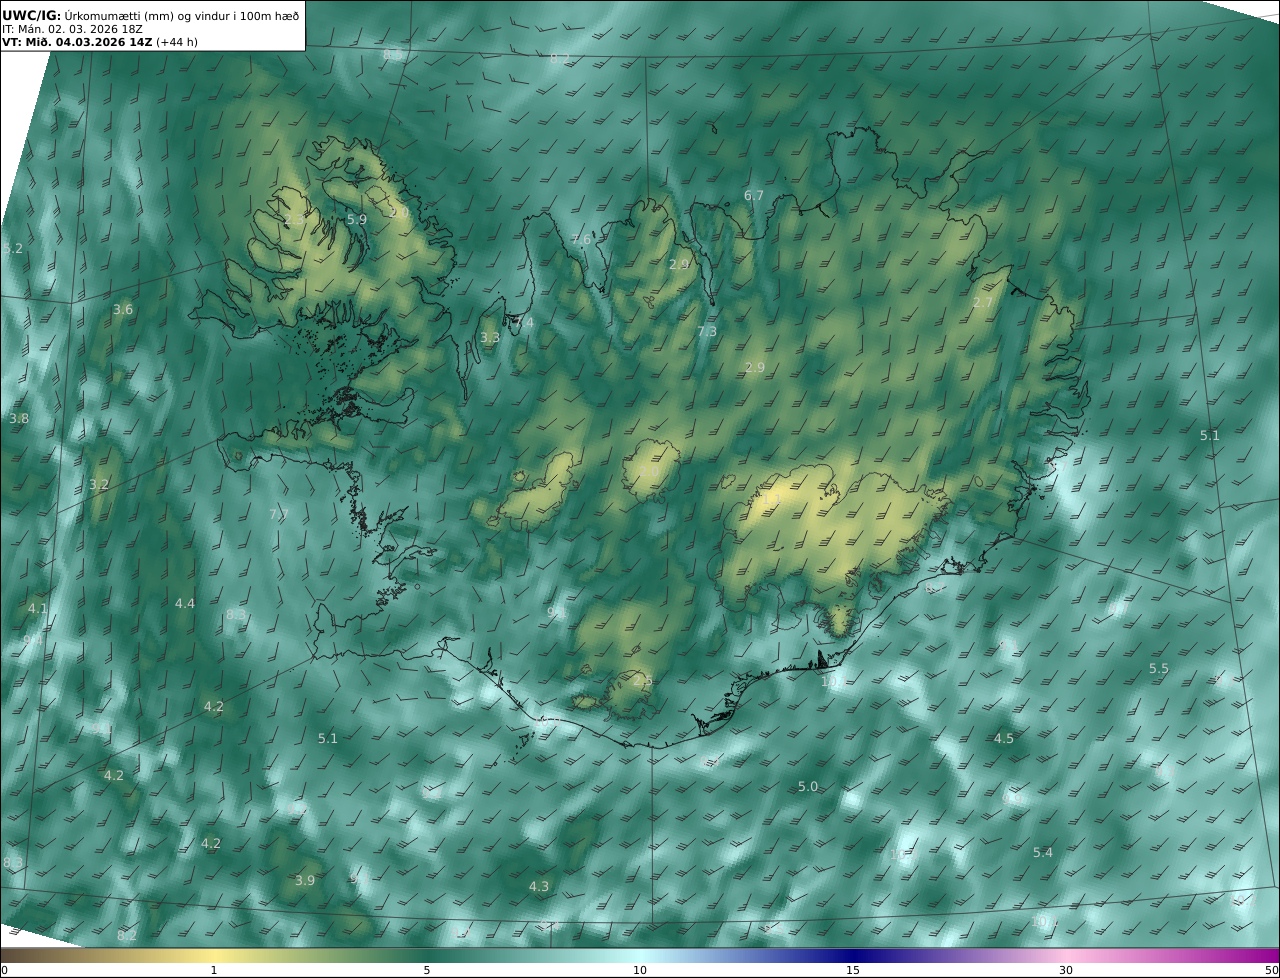The image size is (1280, 978).
Task: Click the map value '5.5' southeast of Iceland
Action: pos(1159,668)
